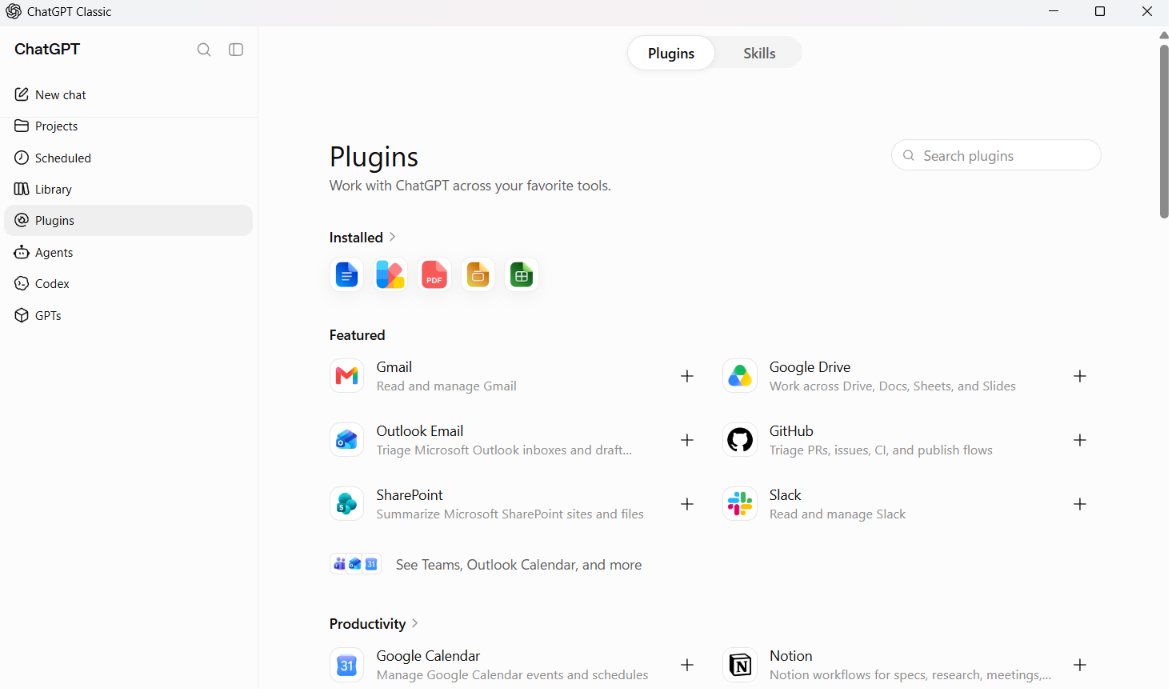
Task: Click the Google Calendar plugin icon
Action: (x=347, y=665)
